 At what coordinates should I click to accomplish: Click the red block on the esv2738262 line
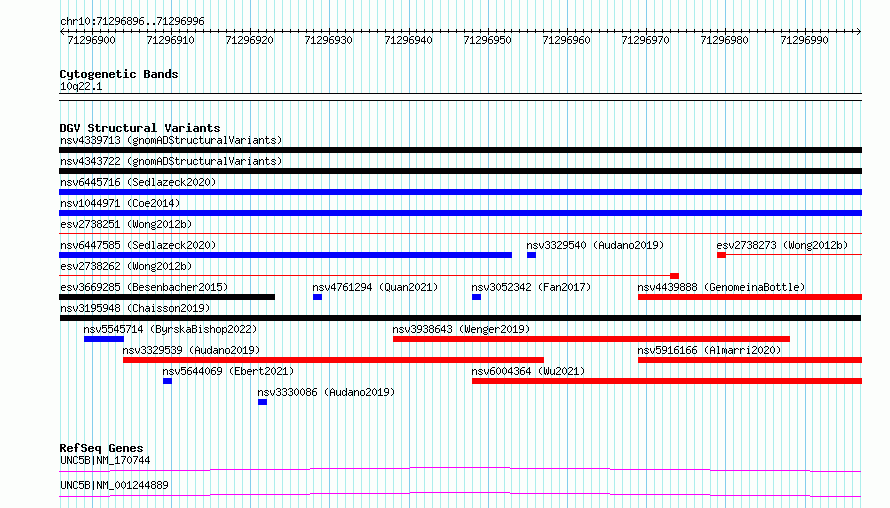coord(674,276)
